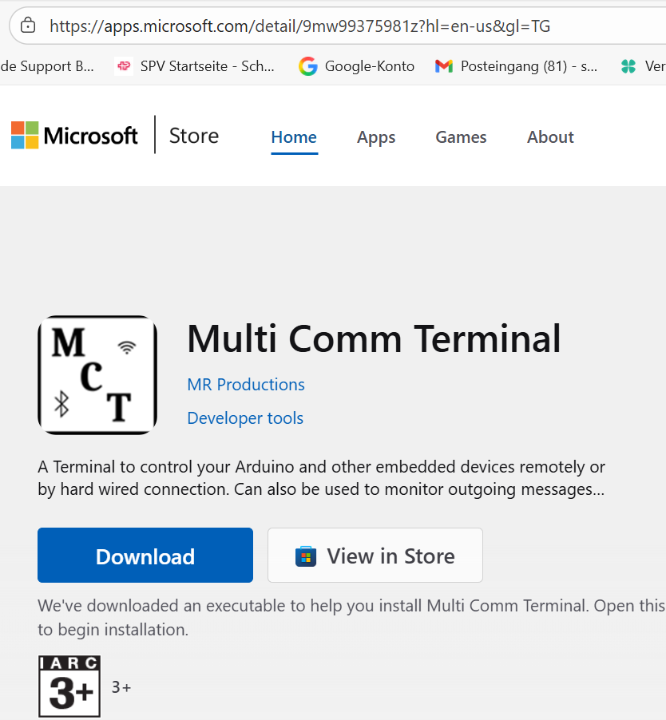The height and width of the screenshot is (720, 666).
Task: Click the View in Store button
Action: (375, 556)
